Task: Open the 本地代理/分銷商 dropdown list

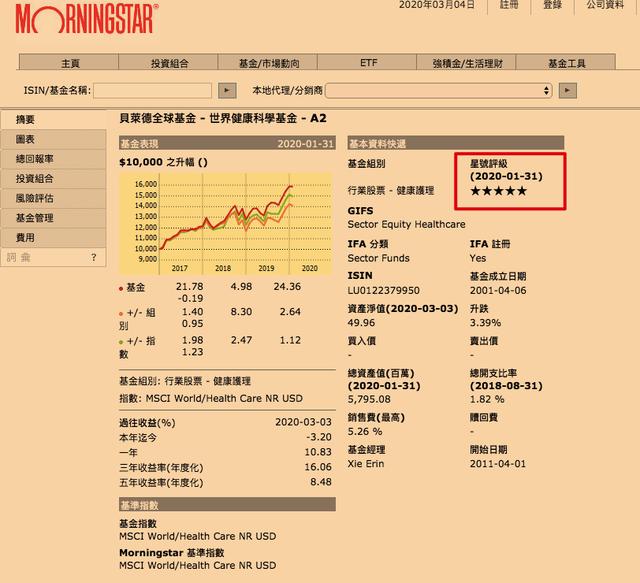Action: coord(439,91)
